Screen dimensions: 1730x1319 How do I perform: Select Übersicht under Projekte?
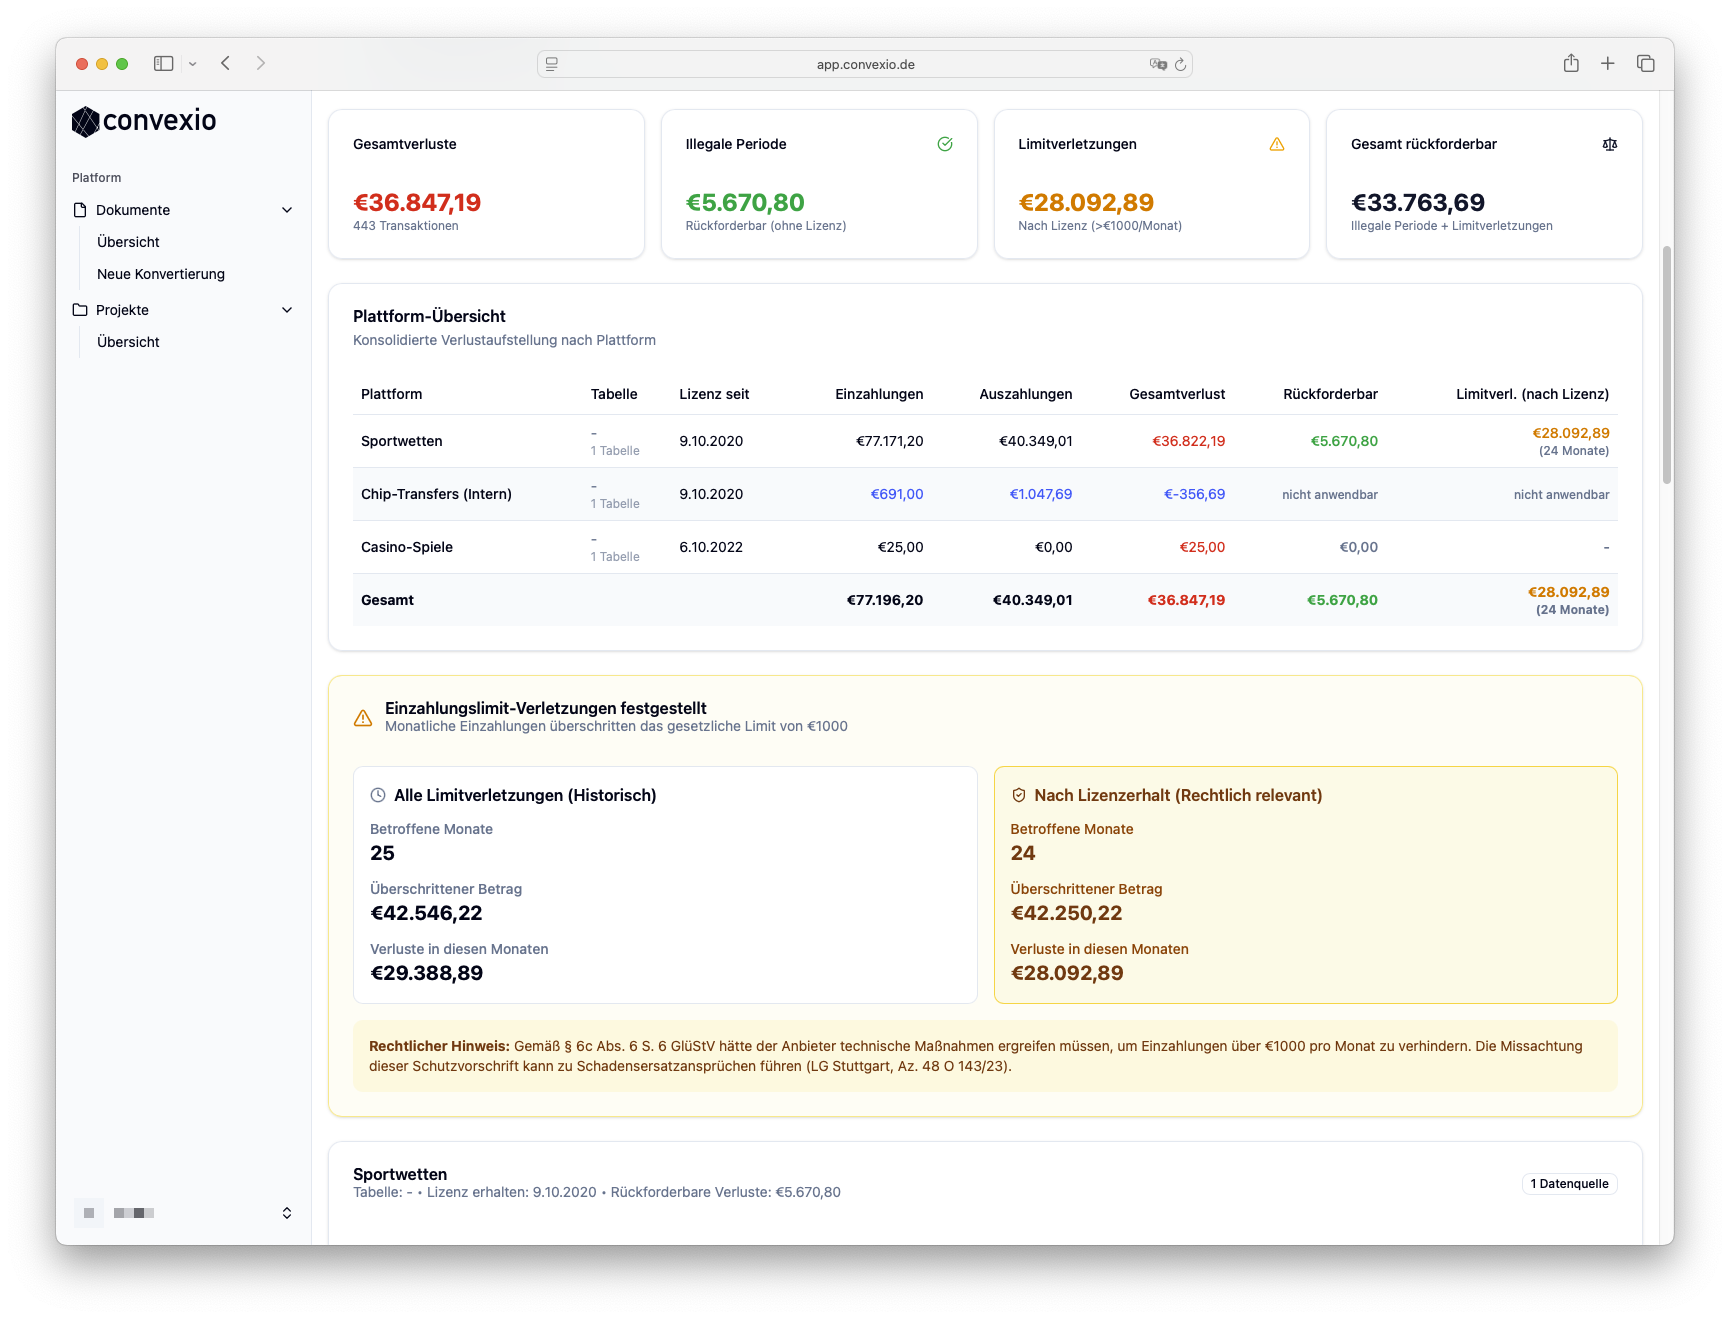pyautogui.click(x=128, y=342)
